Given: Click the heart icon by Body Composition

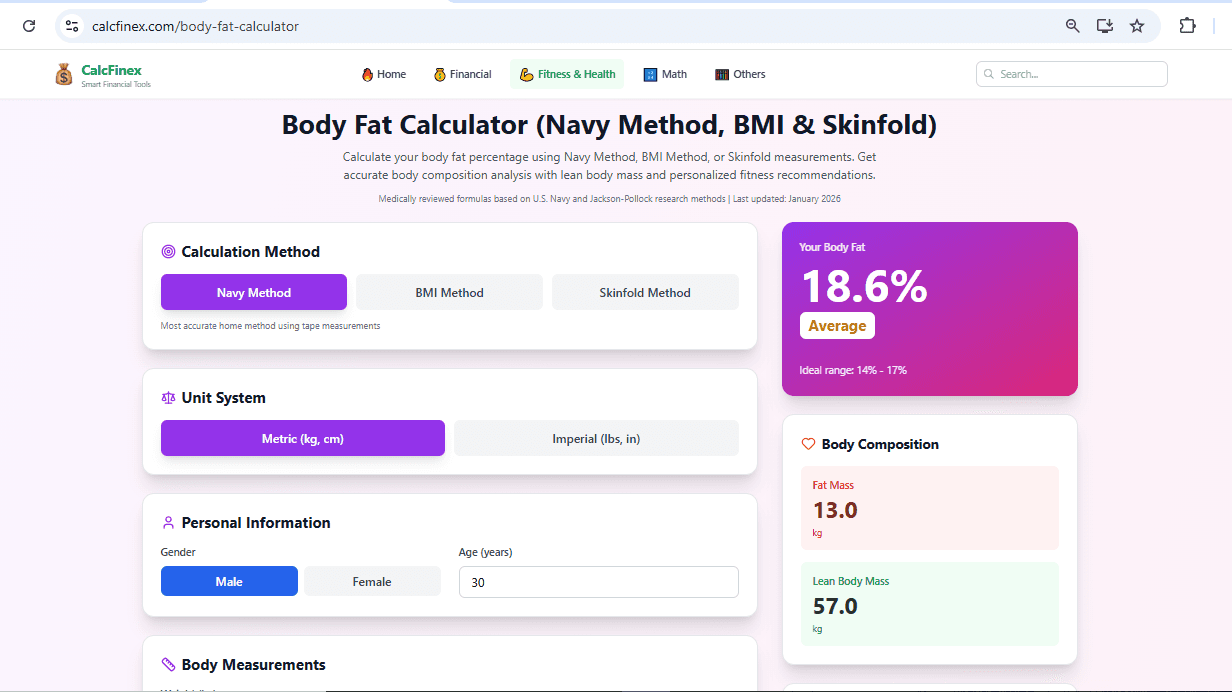Looking at the screenshot, I should pos(809,444).
